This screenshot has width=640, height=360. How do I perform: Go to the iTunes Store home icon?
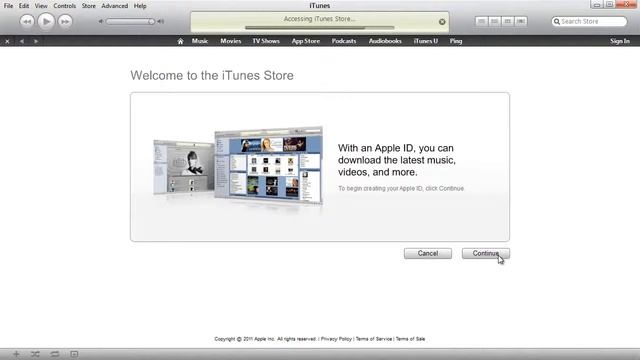coord(180,41)
